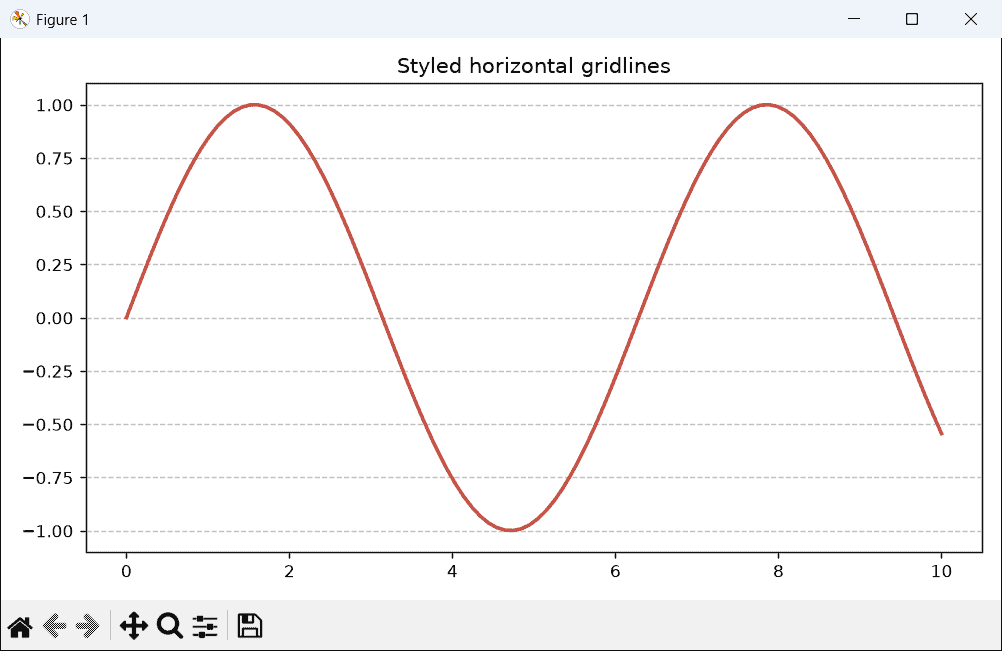
Task: Click the y-axis label 0.00
Action: (54, 318)
